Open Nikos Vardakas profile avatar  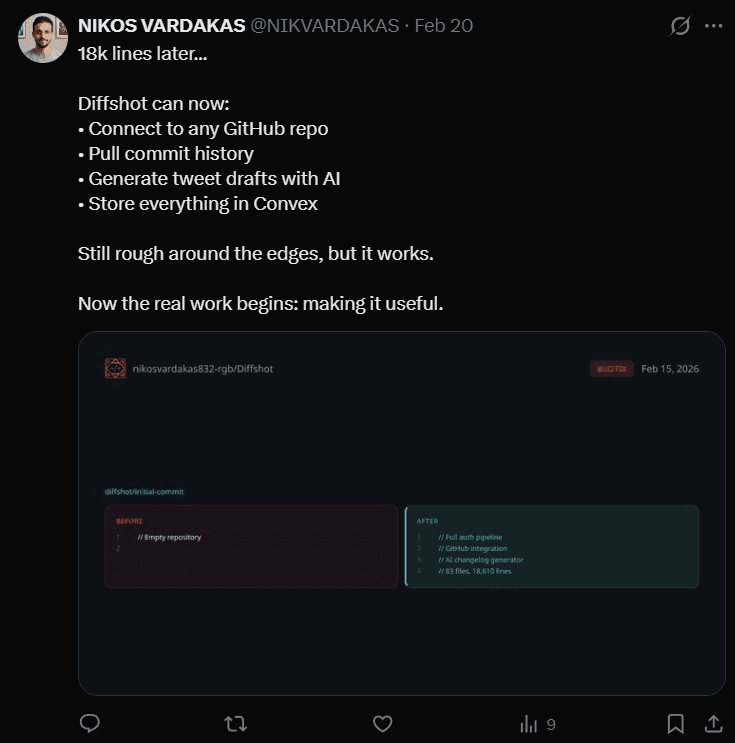pos(43,38)
